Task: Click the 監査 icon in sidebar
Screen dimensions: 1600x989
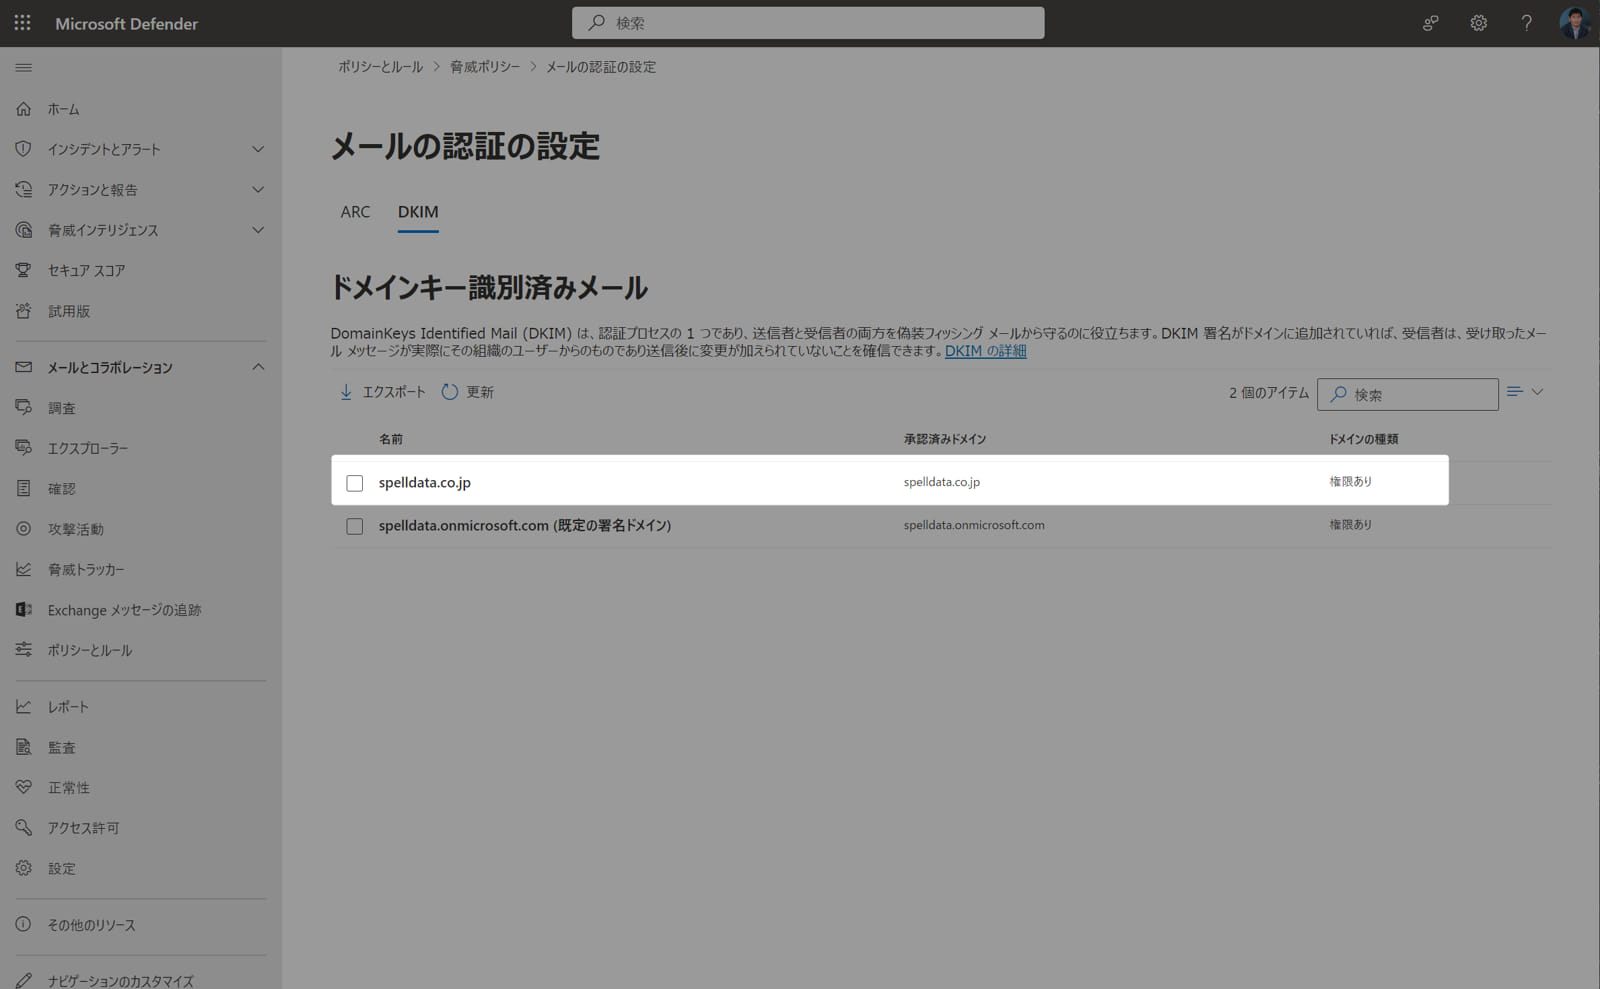Action: point(23,747)
